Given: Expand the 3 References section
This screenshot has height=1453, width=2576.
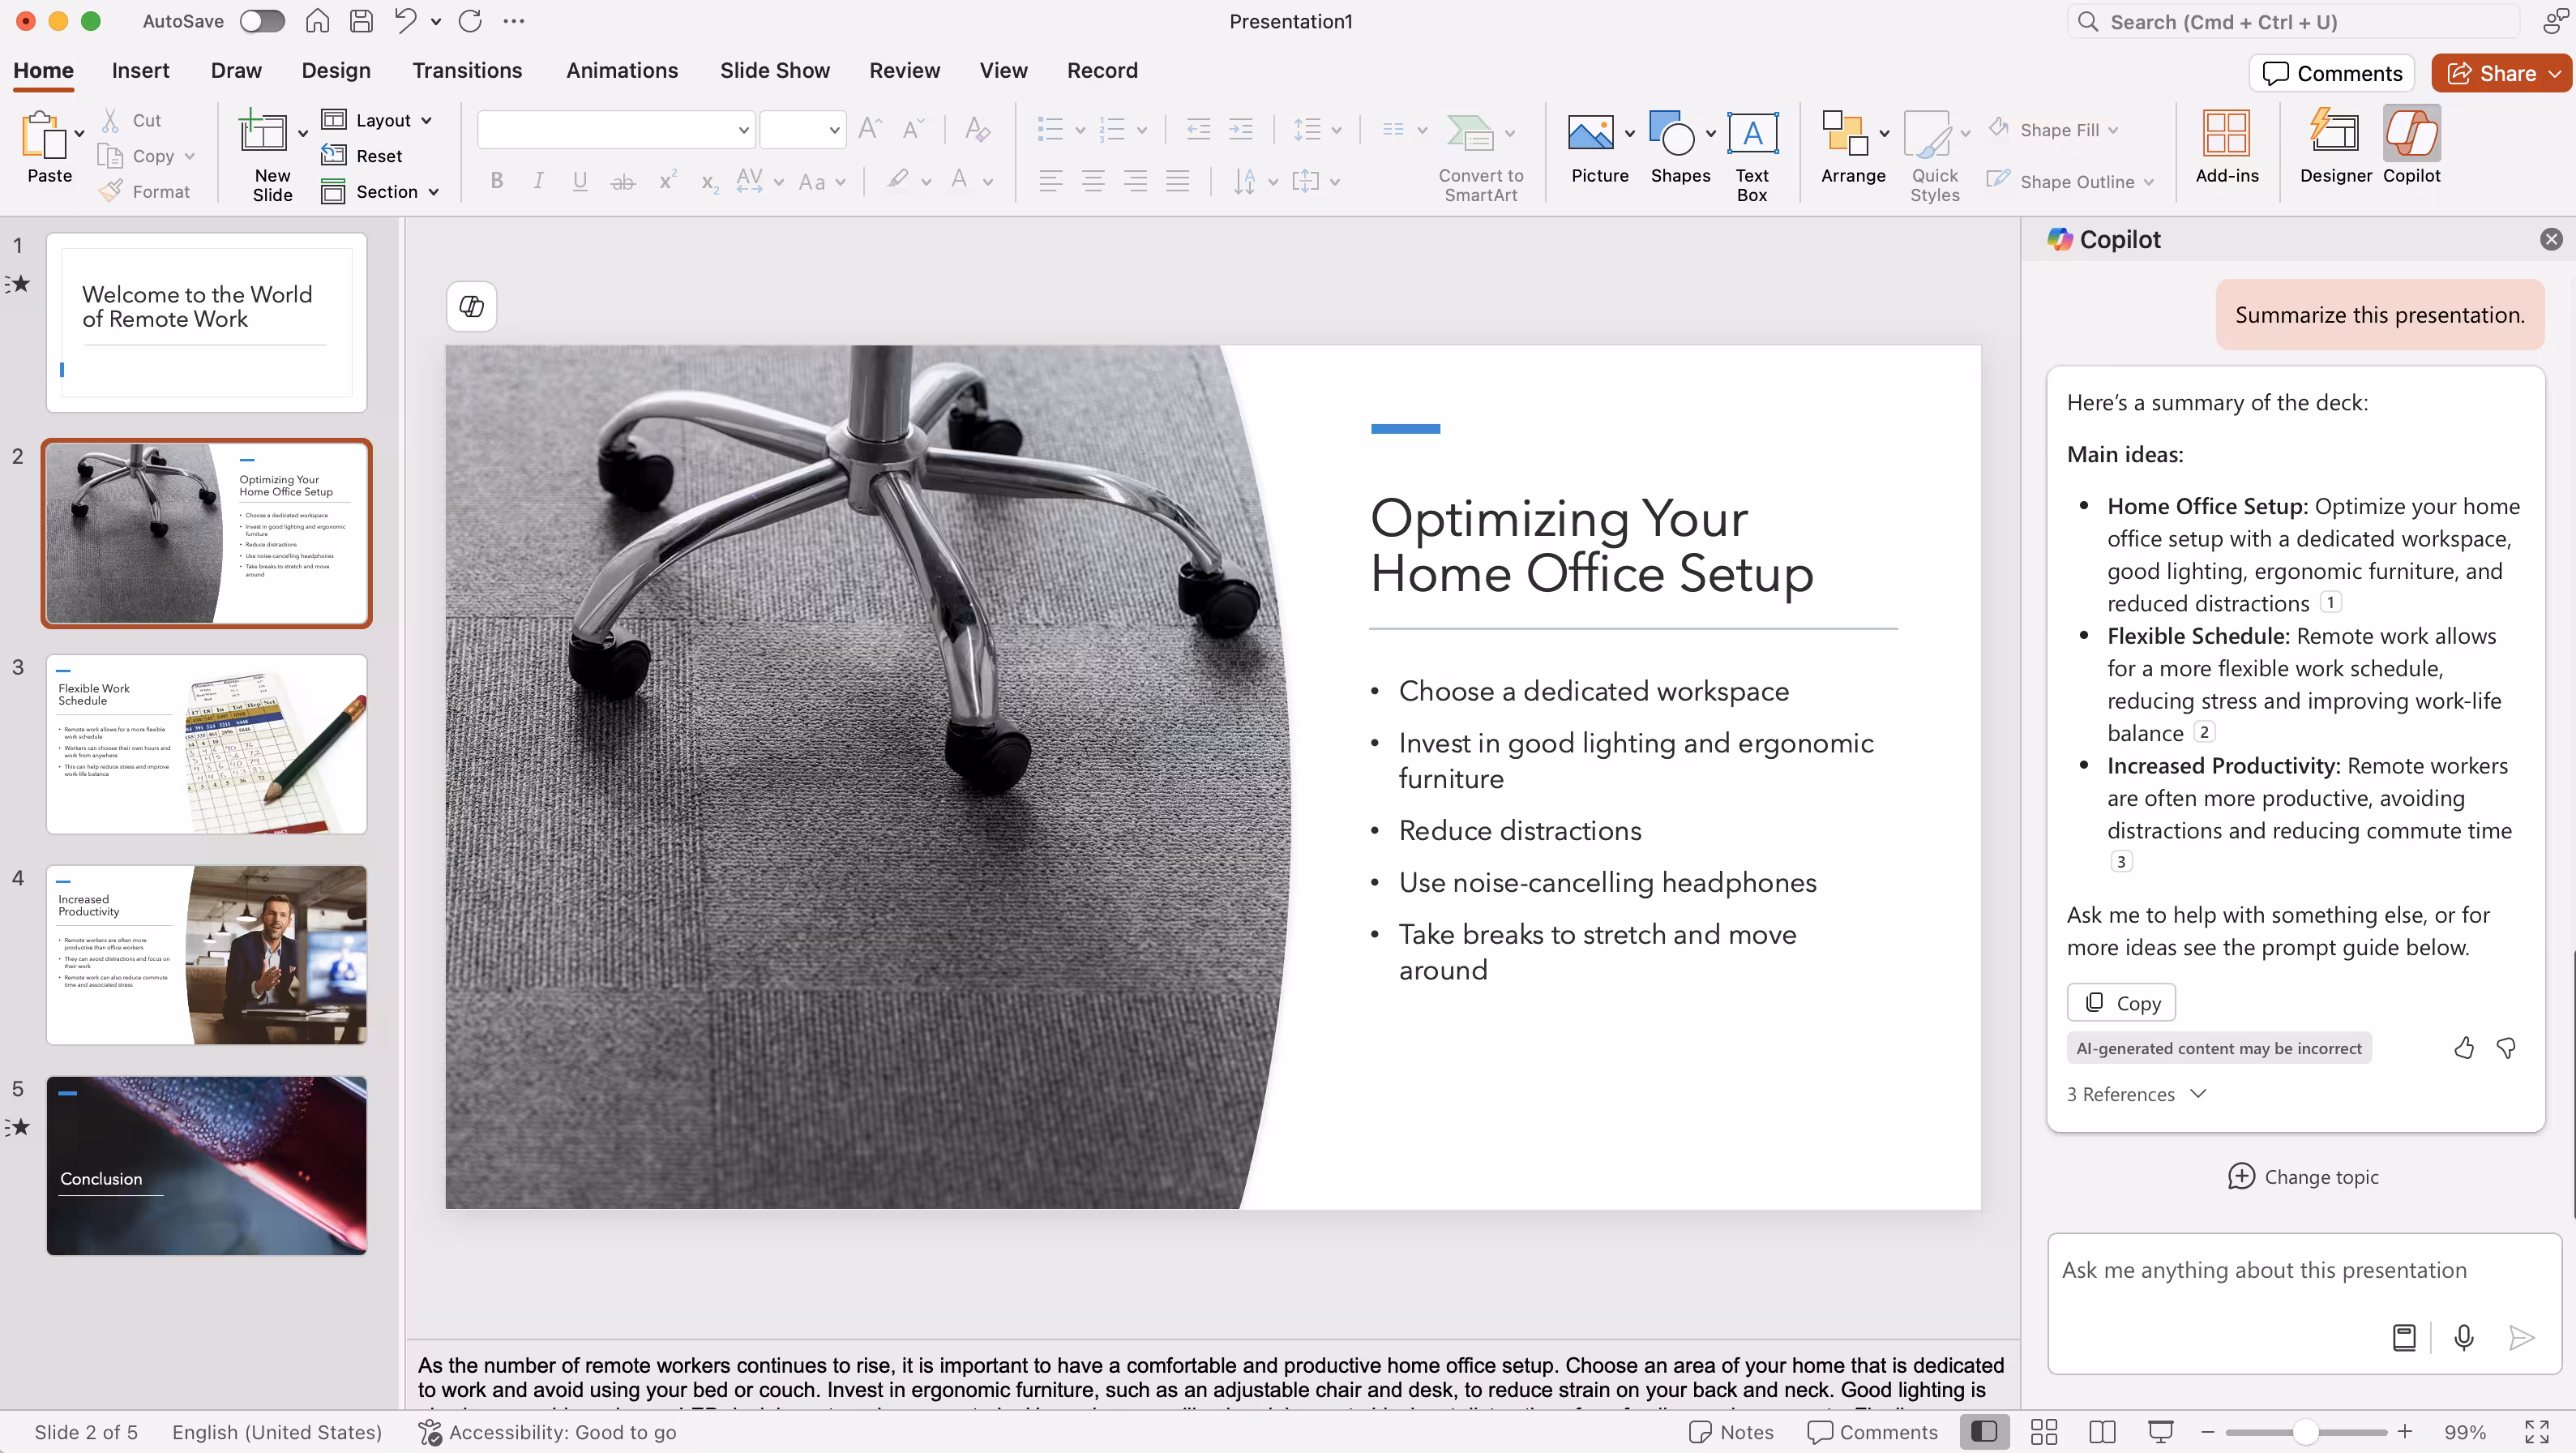Looking at the screenshot, I should [2136, 1093].
